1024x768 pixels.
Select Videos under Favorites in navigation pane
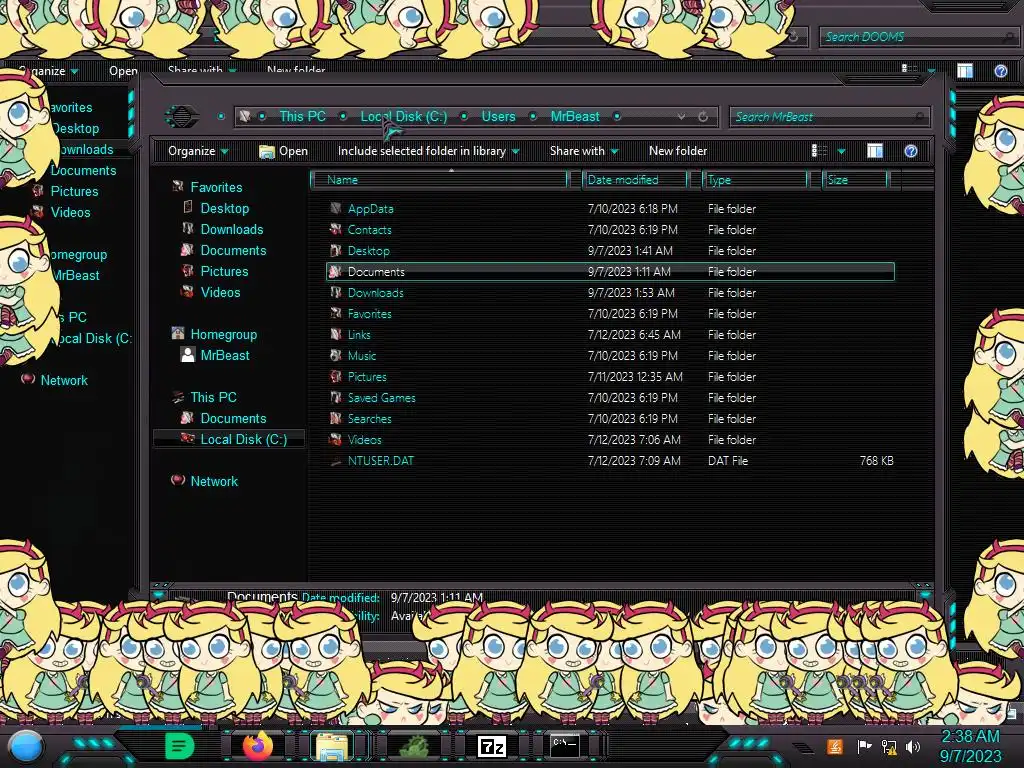pyautogui.click(x=220, y=292)
